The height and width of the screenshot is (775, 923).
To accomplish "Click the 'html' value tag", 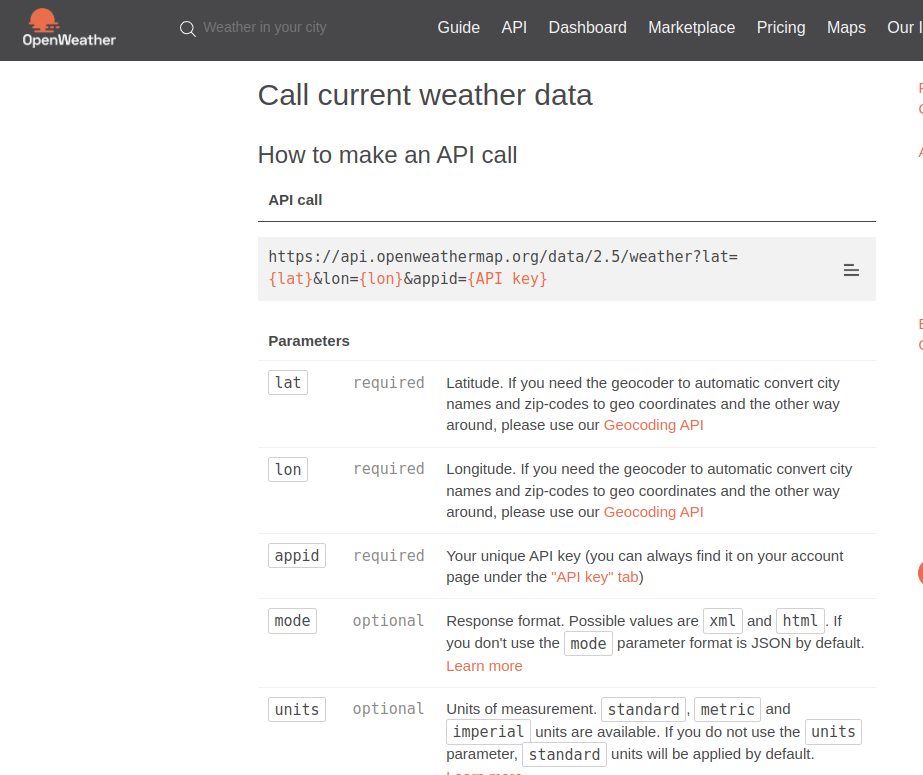I will pyautogui.click(x=800, y=621).
